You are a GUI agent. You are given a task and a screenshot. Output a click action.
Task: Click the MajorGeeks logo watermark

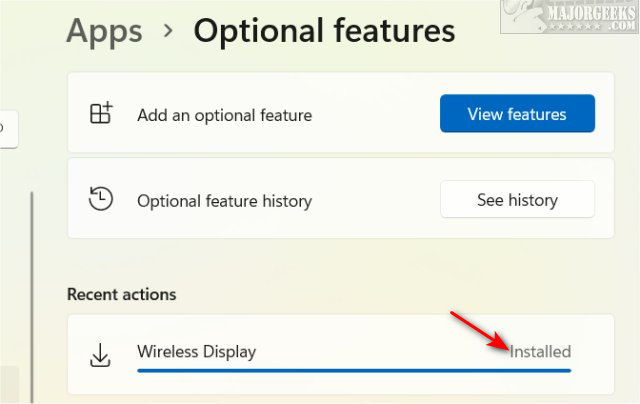point(585,20)
